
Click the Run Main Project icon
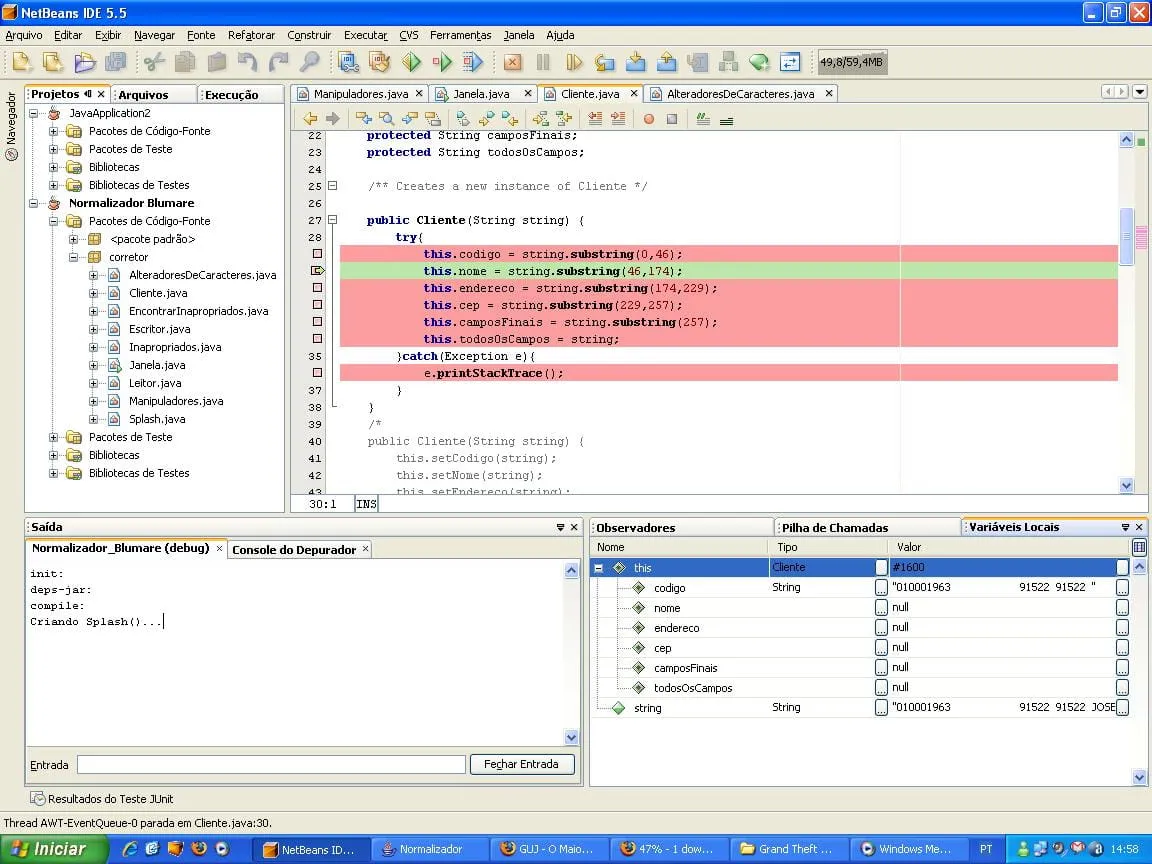click(x=411, y=63)
